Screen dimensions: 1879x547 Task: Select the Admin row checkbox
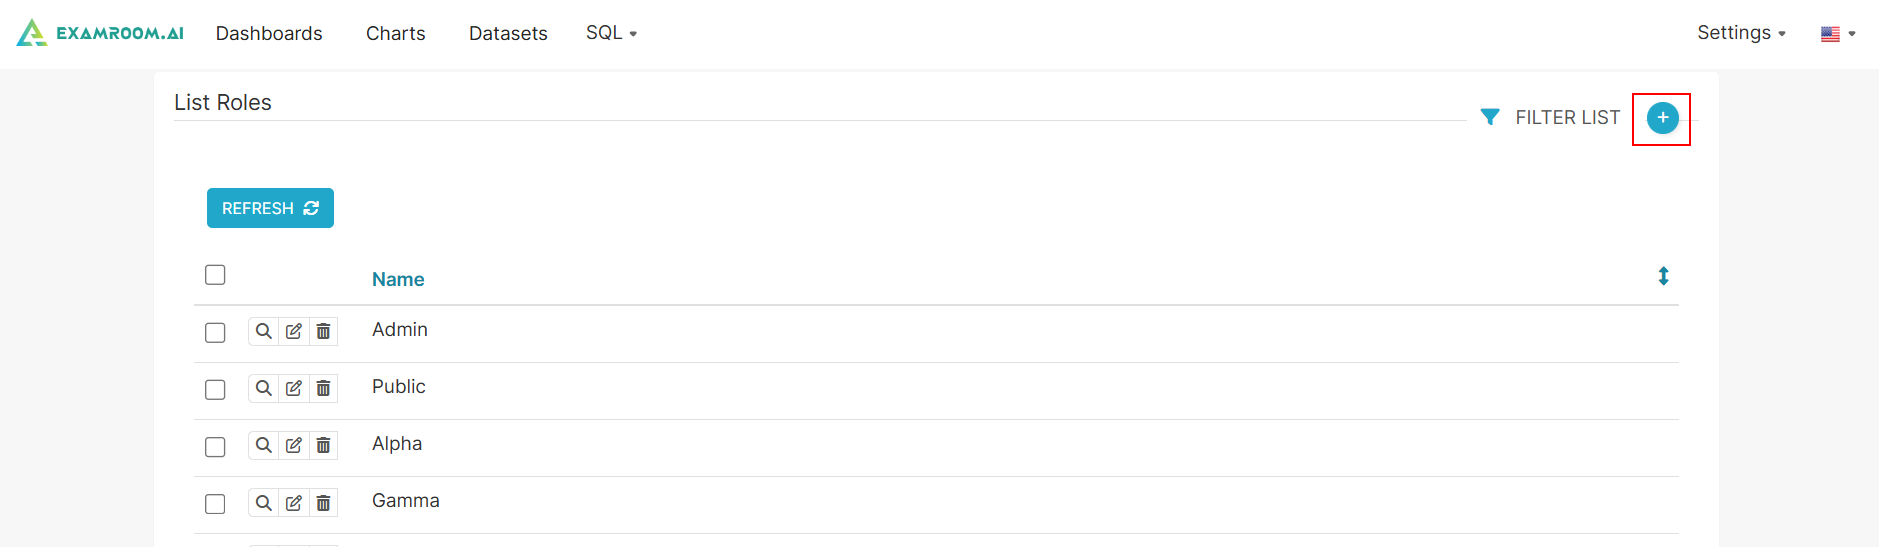point(215,332)
